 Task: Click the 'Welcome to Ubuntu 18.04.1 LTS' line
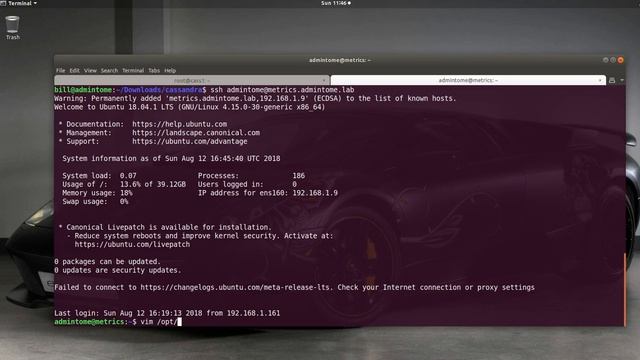point(189,107)
